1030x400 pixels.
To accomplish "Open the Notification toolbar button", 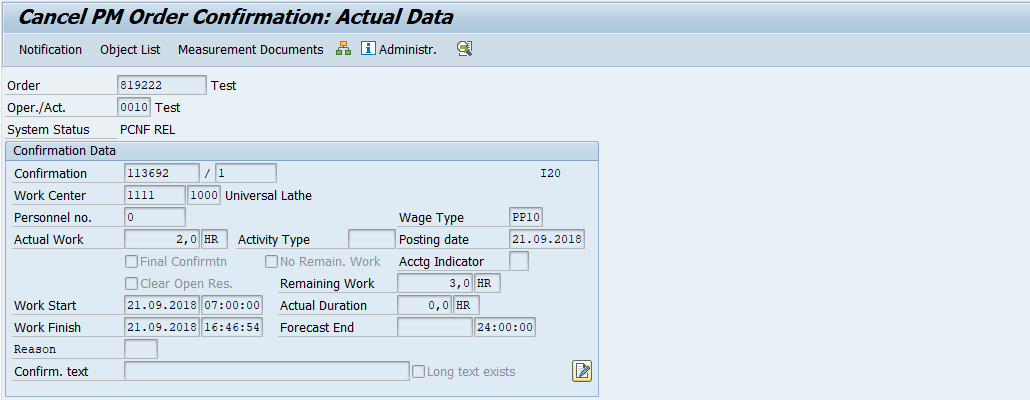I will 51,50.
